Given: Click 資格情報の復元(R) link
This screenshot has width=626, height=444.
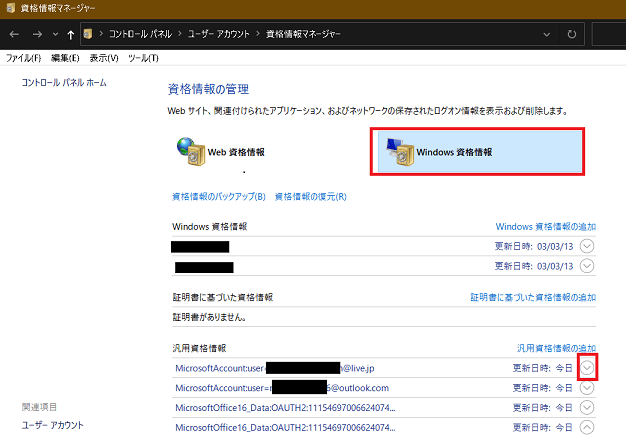Looking at the screenshot, I should 311,196.
